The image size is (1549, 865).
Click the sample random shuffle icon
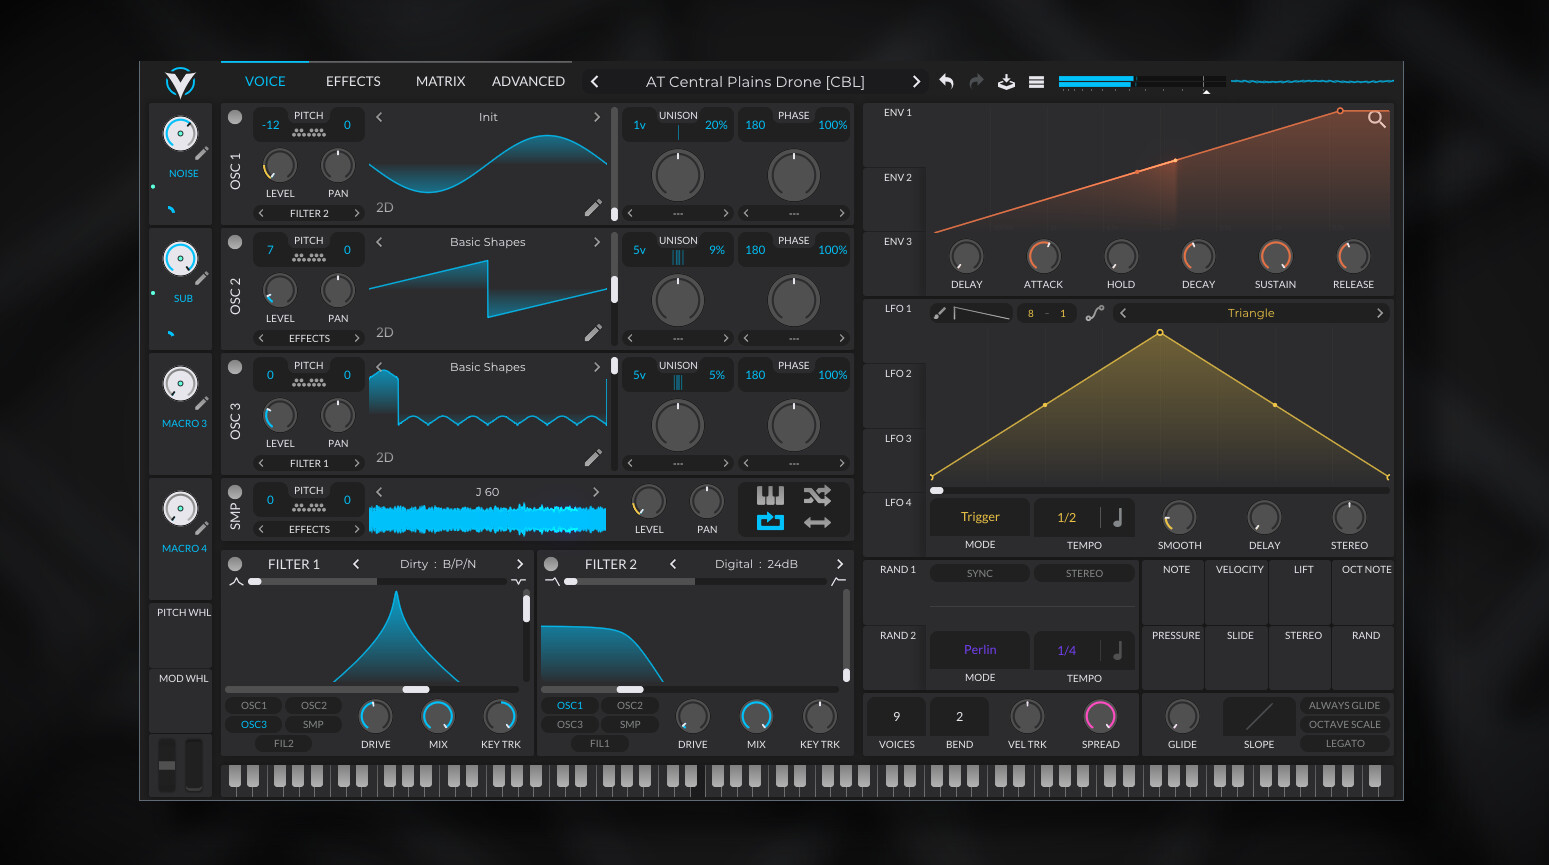(817, 496)
